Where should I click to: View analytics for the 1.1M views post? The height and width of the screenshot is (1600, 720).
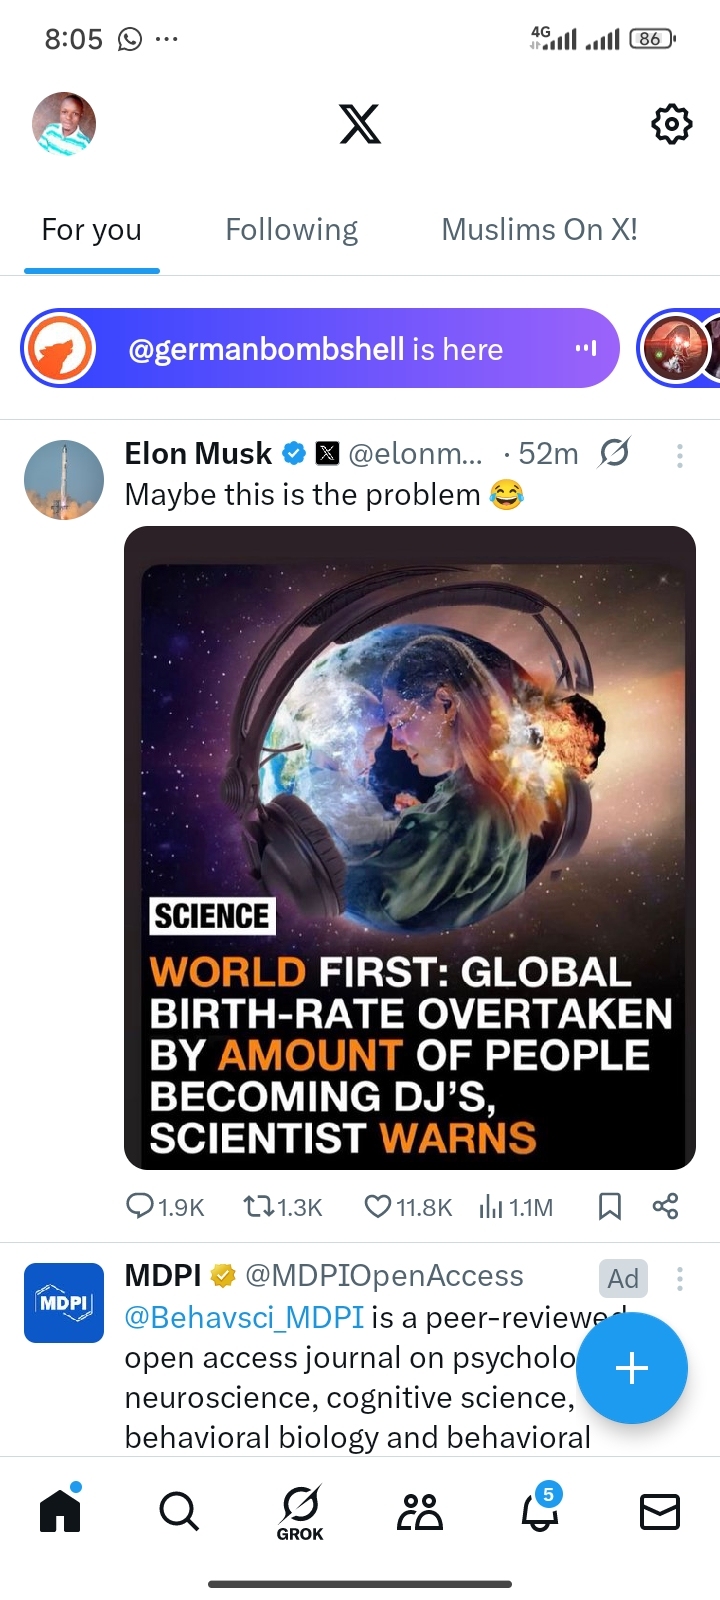(x=515, y=1207)
